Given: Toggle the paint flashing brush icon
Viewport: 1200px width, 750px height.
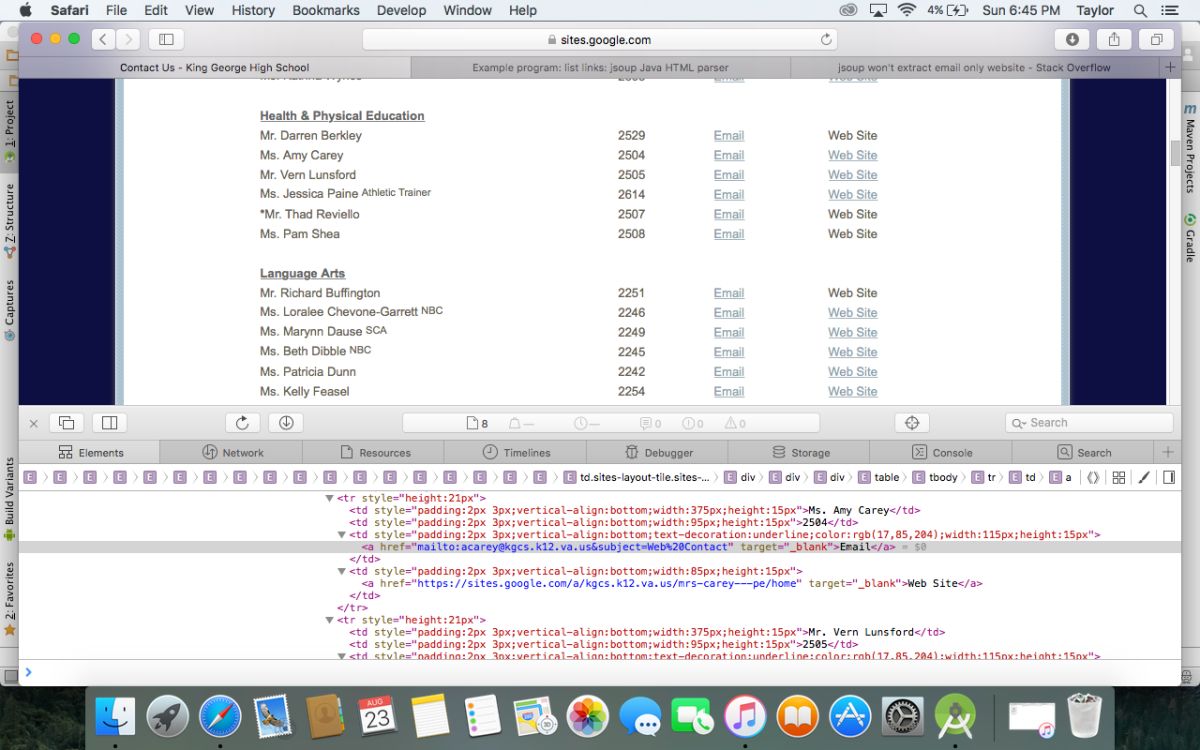Looking at the screenshot, I should (1143, 478).
